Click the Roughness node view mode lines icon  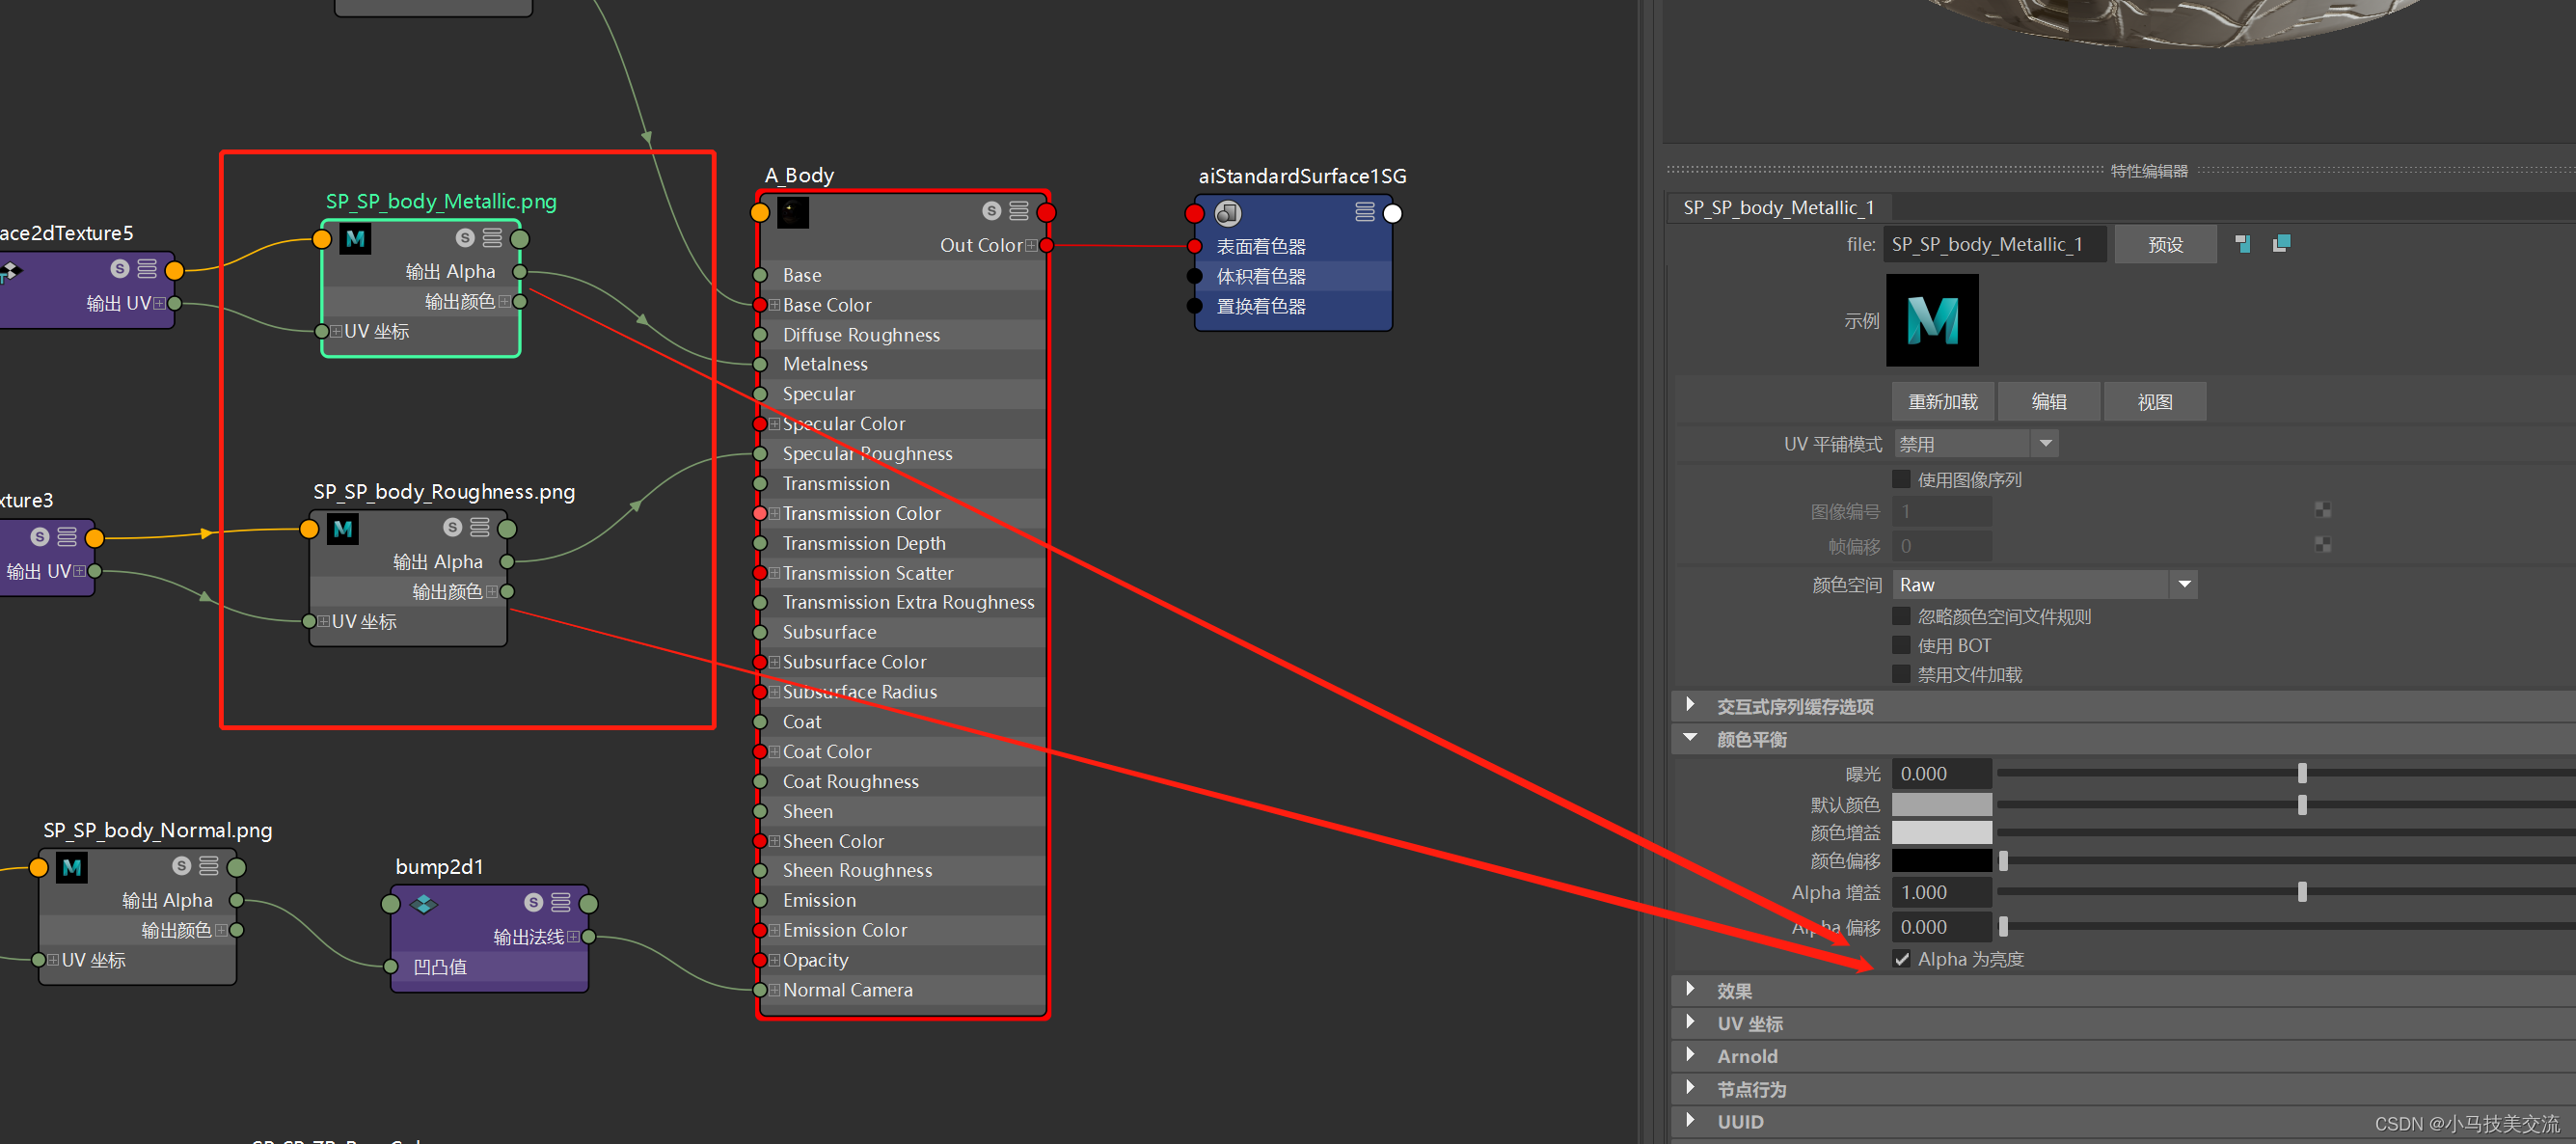click(x=479, y=527)
